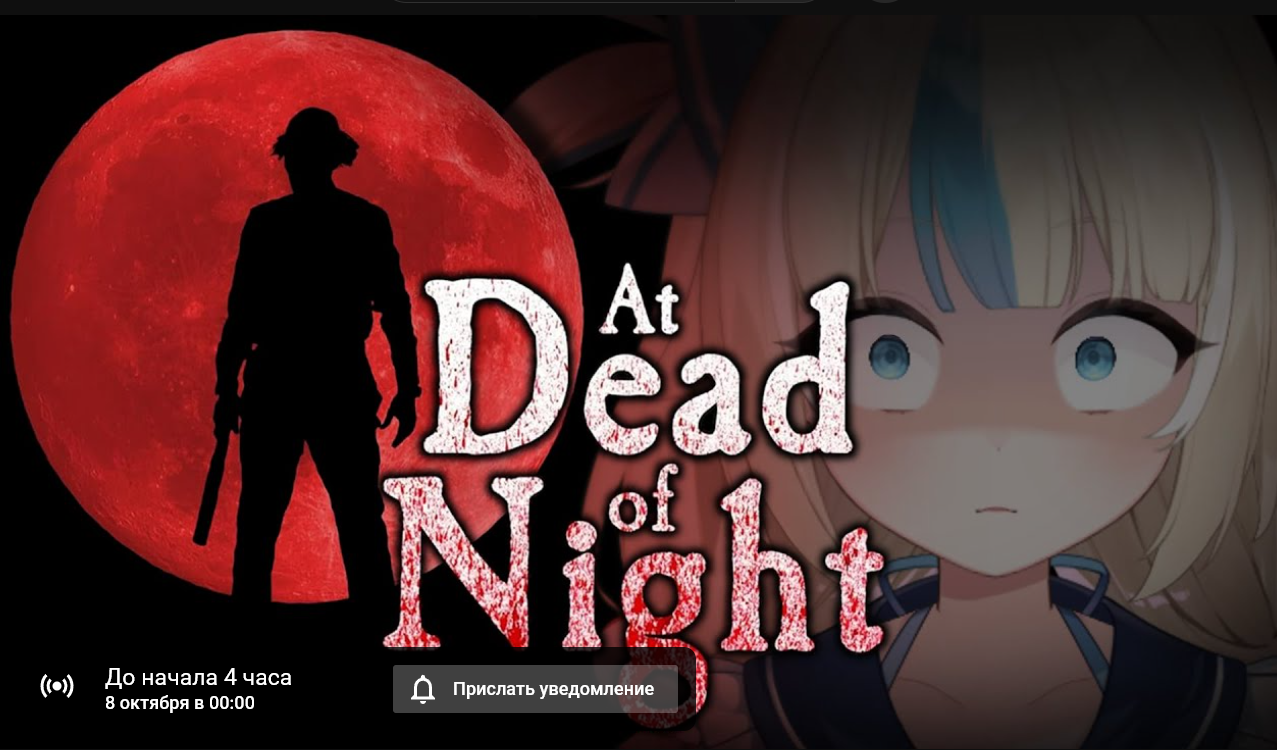Click the "До начала 4 часа" countdown text
This screenshot has height=750, width=1277.
point(198,677)
